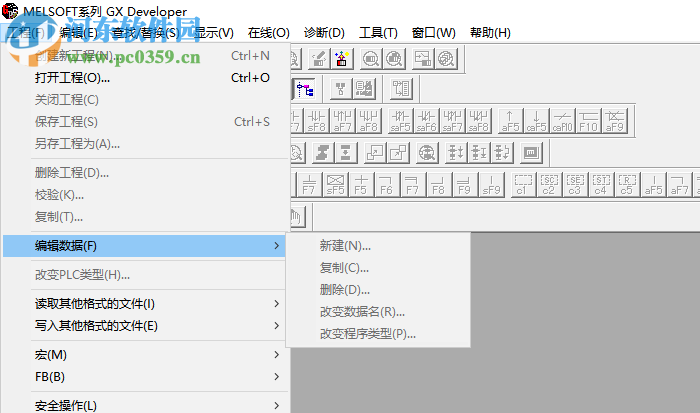Click the F5 cross toolbar button
This screenshot has width=700, height=413.
[361, 184]
